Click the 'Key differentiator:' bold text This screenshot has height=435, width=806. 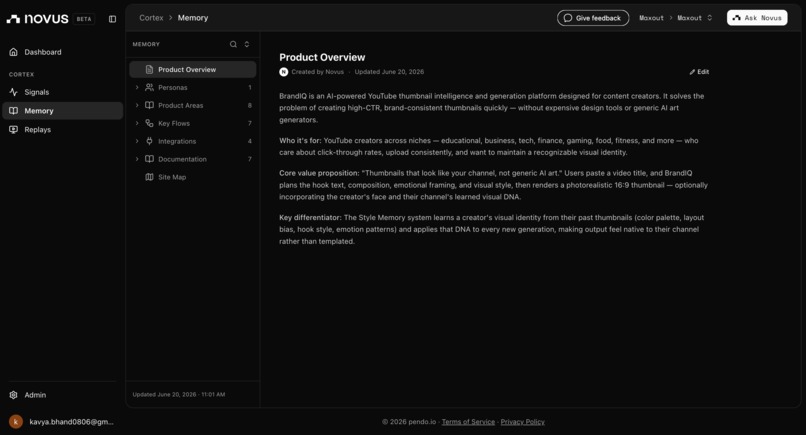click(x=310, y=218)
